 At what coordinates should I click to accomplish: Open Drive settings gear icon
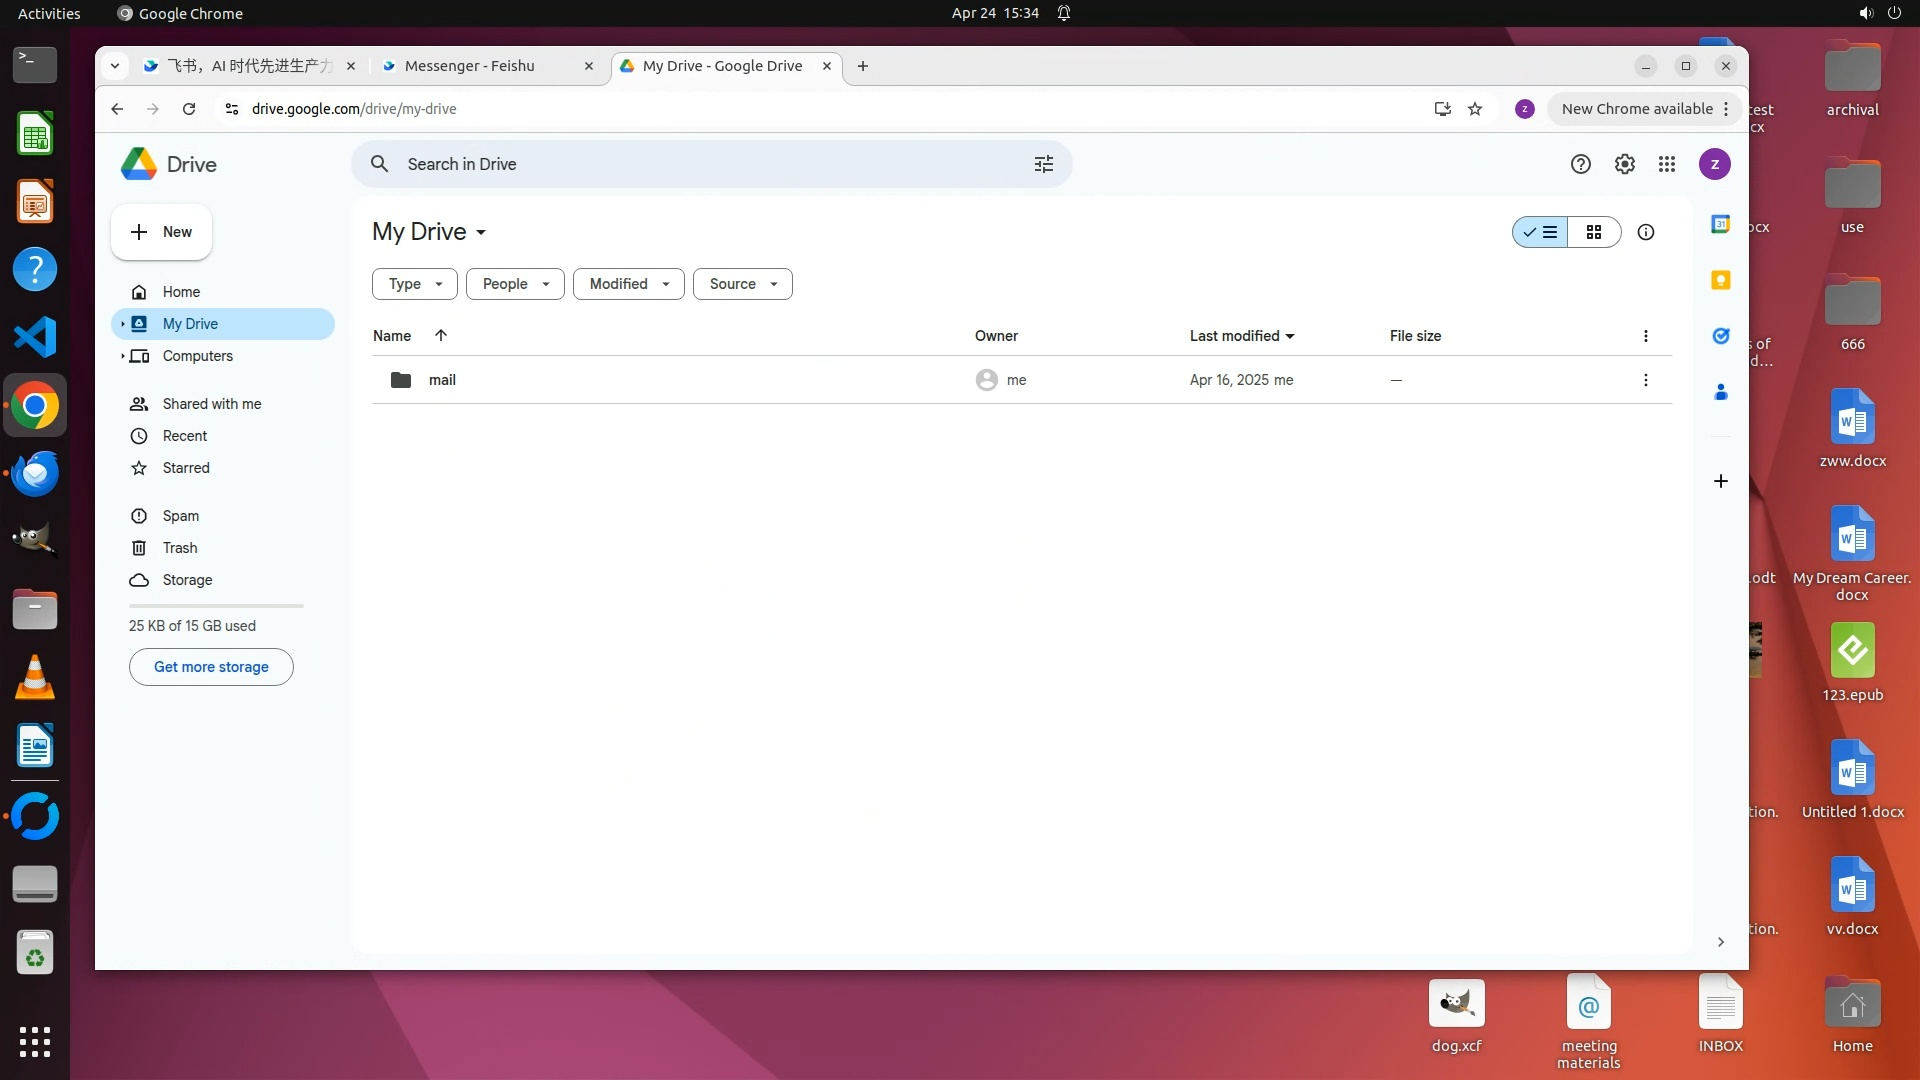pos(1624,164)
